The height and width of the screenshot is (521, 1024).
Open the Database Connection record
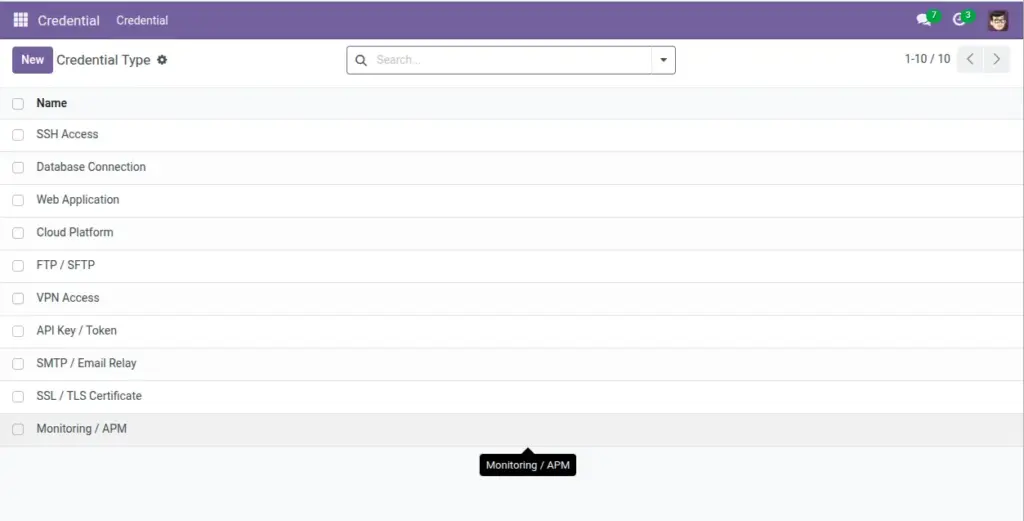[91, 166]
